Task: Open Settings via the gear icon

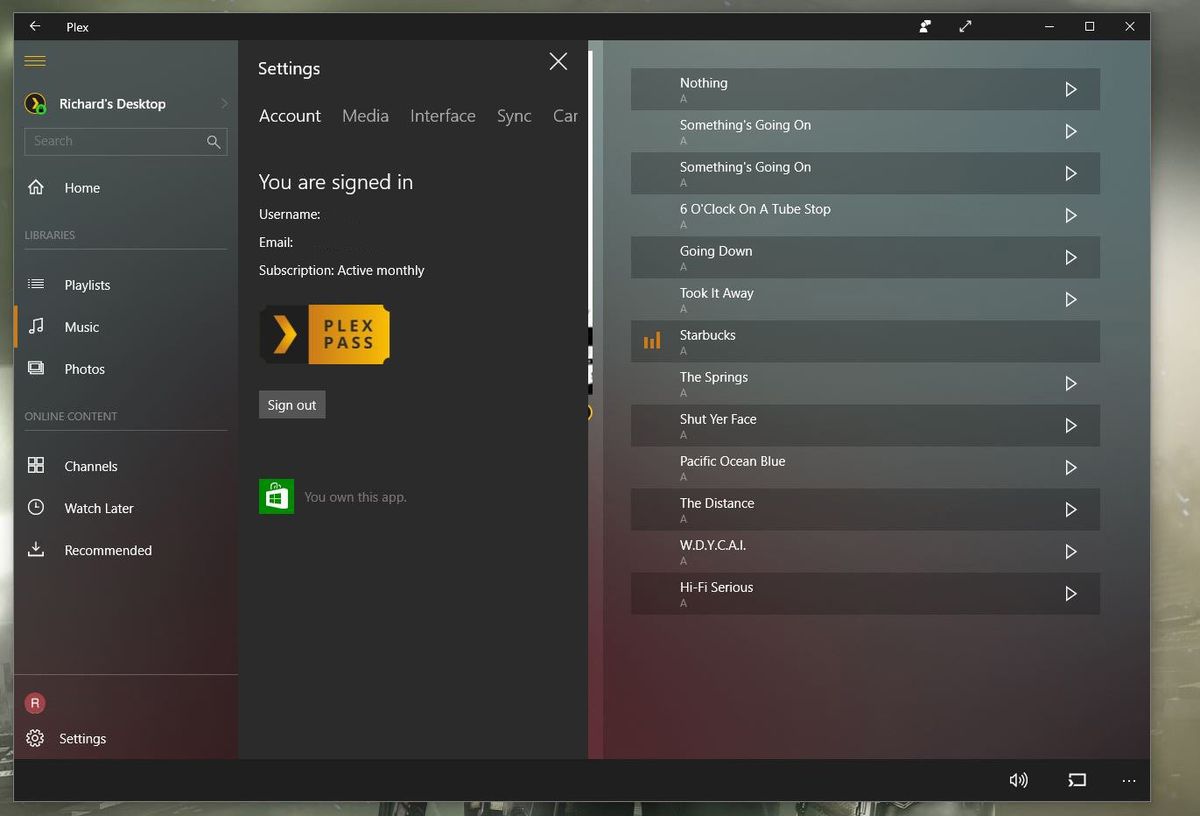Action: point(36,738)
